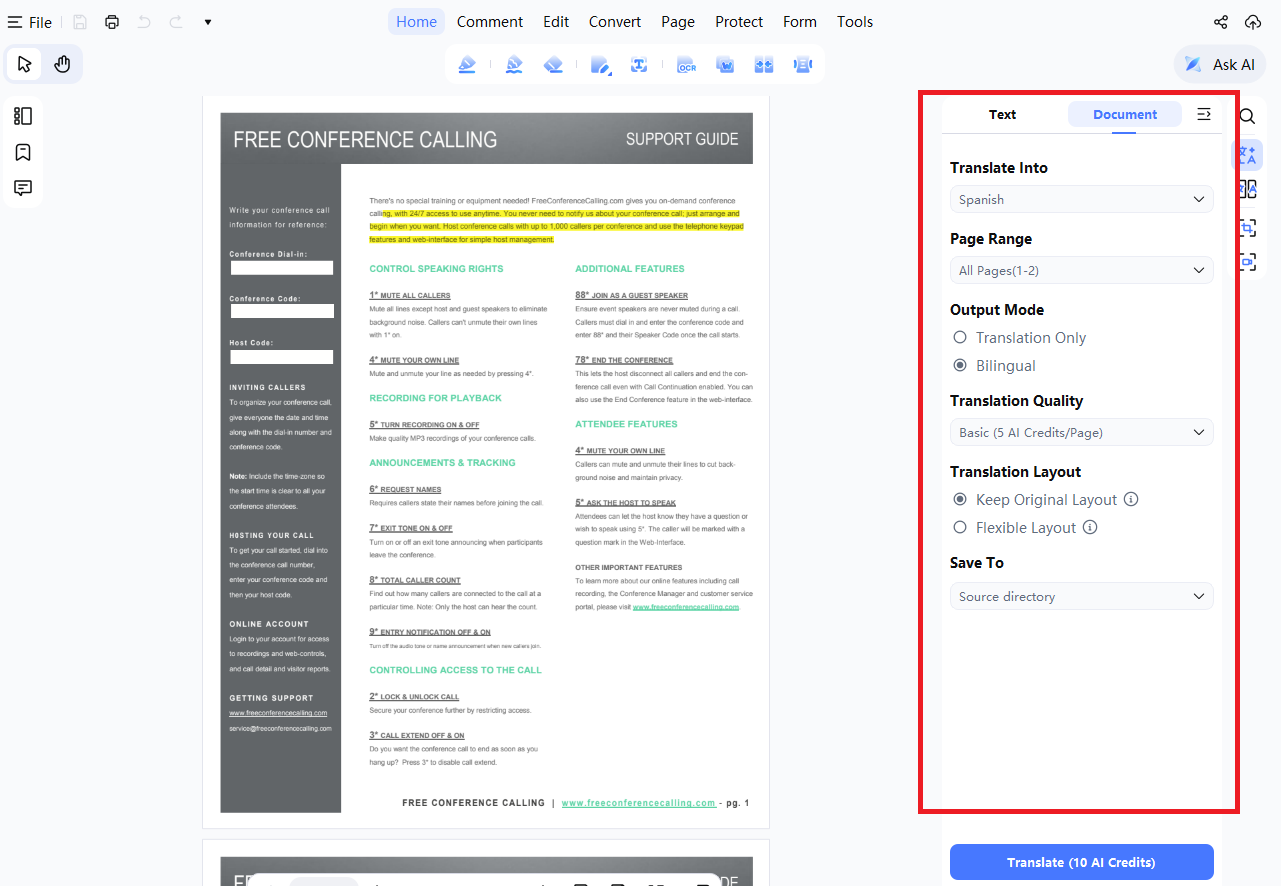Click the Conference Dial-in blank field
This screenshot has height=886, width=1281.
(x=282, y=268)
